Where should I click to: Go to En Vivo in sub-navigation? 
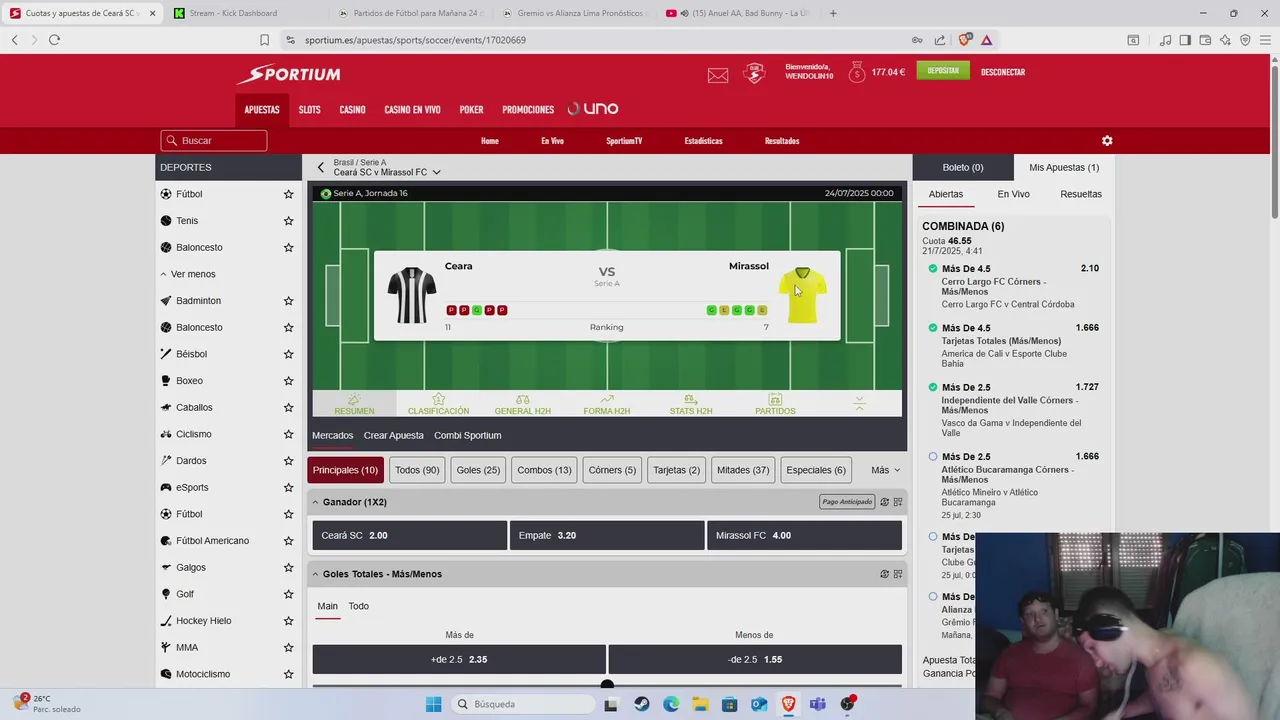click(552, 141)
